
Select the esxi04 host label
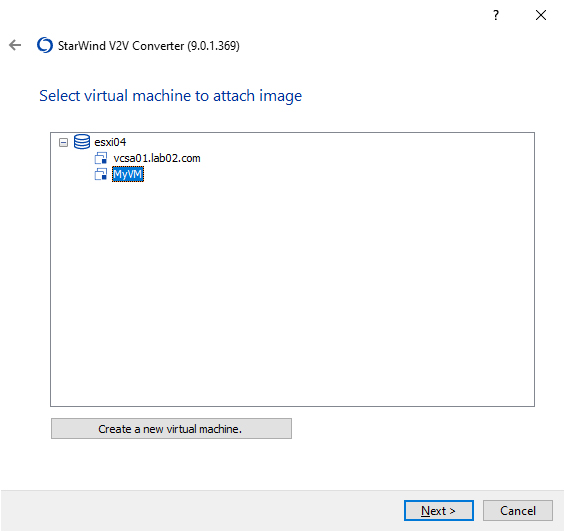tap(110, 142)
